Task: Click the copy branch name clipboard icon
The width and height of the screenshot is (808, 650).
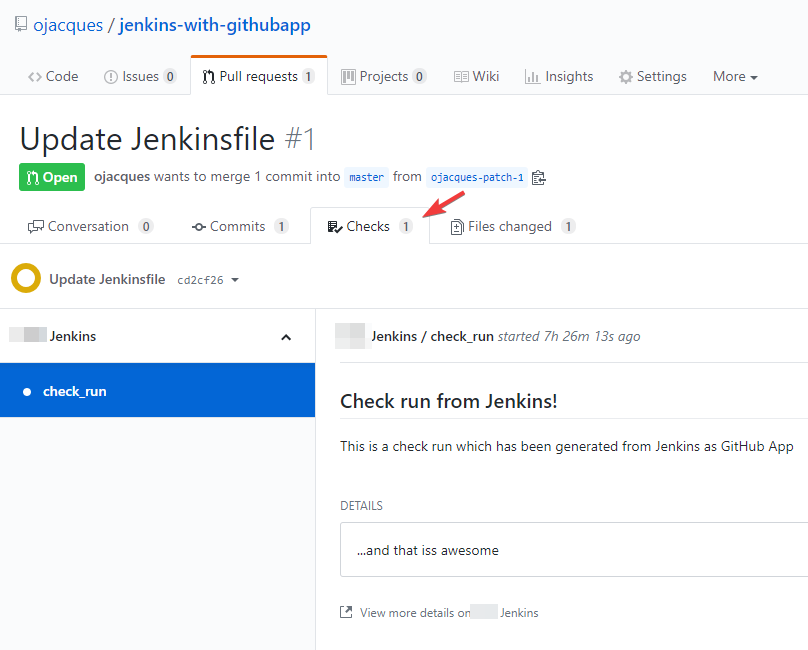Action: coord(539,178)
